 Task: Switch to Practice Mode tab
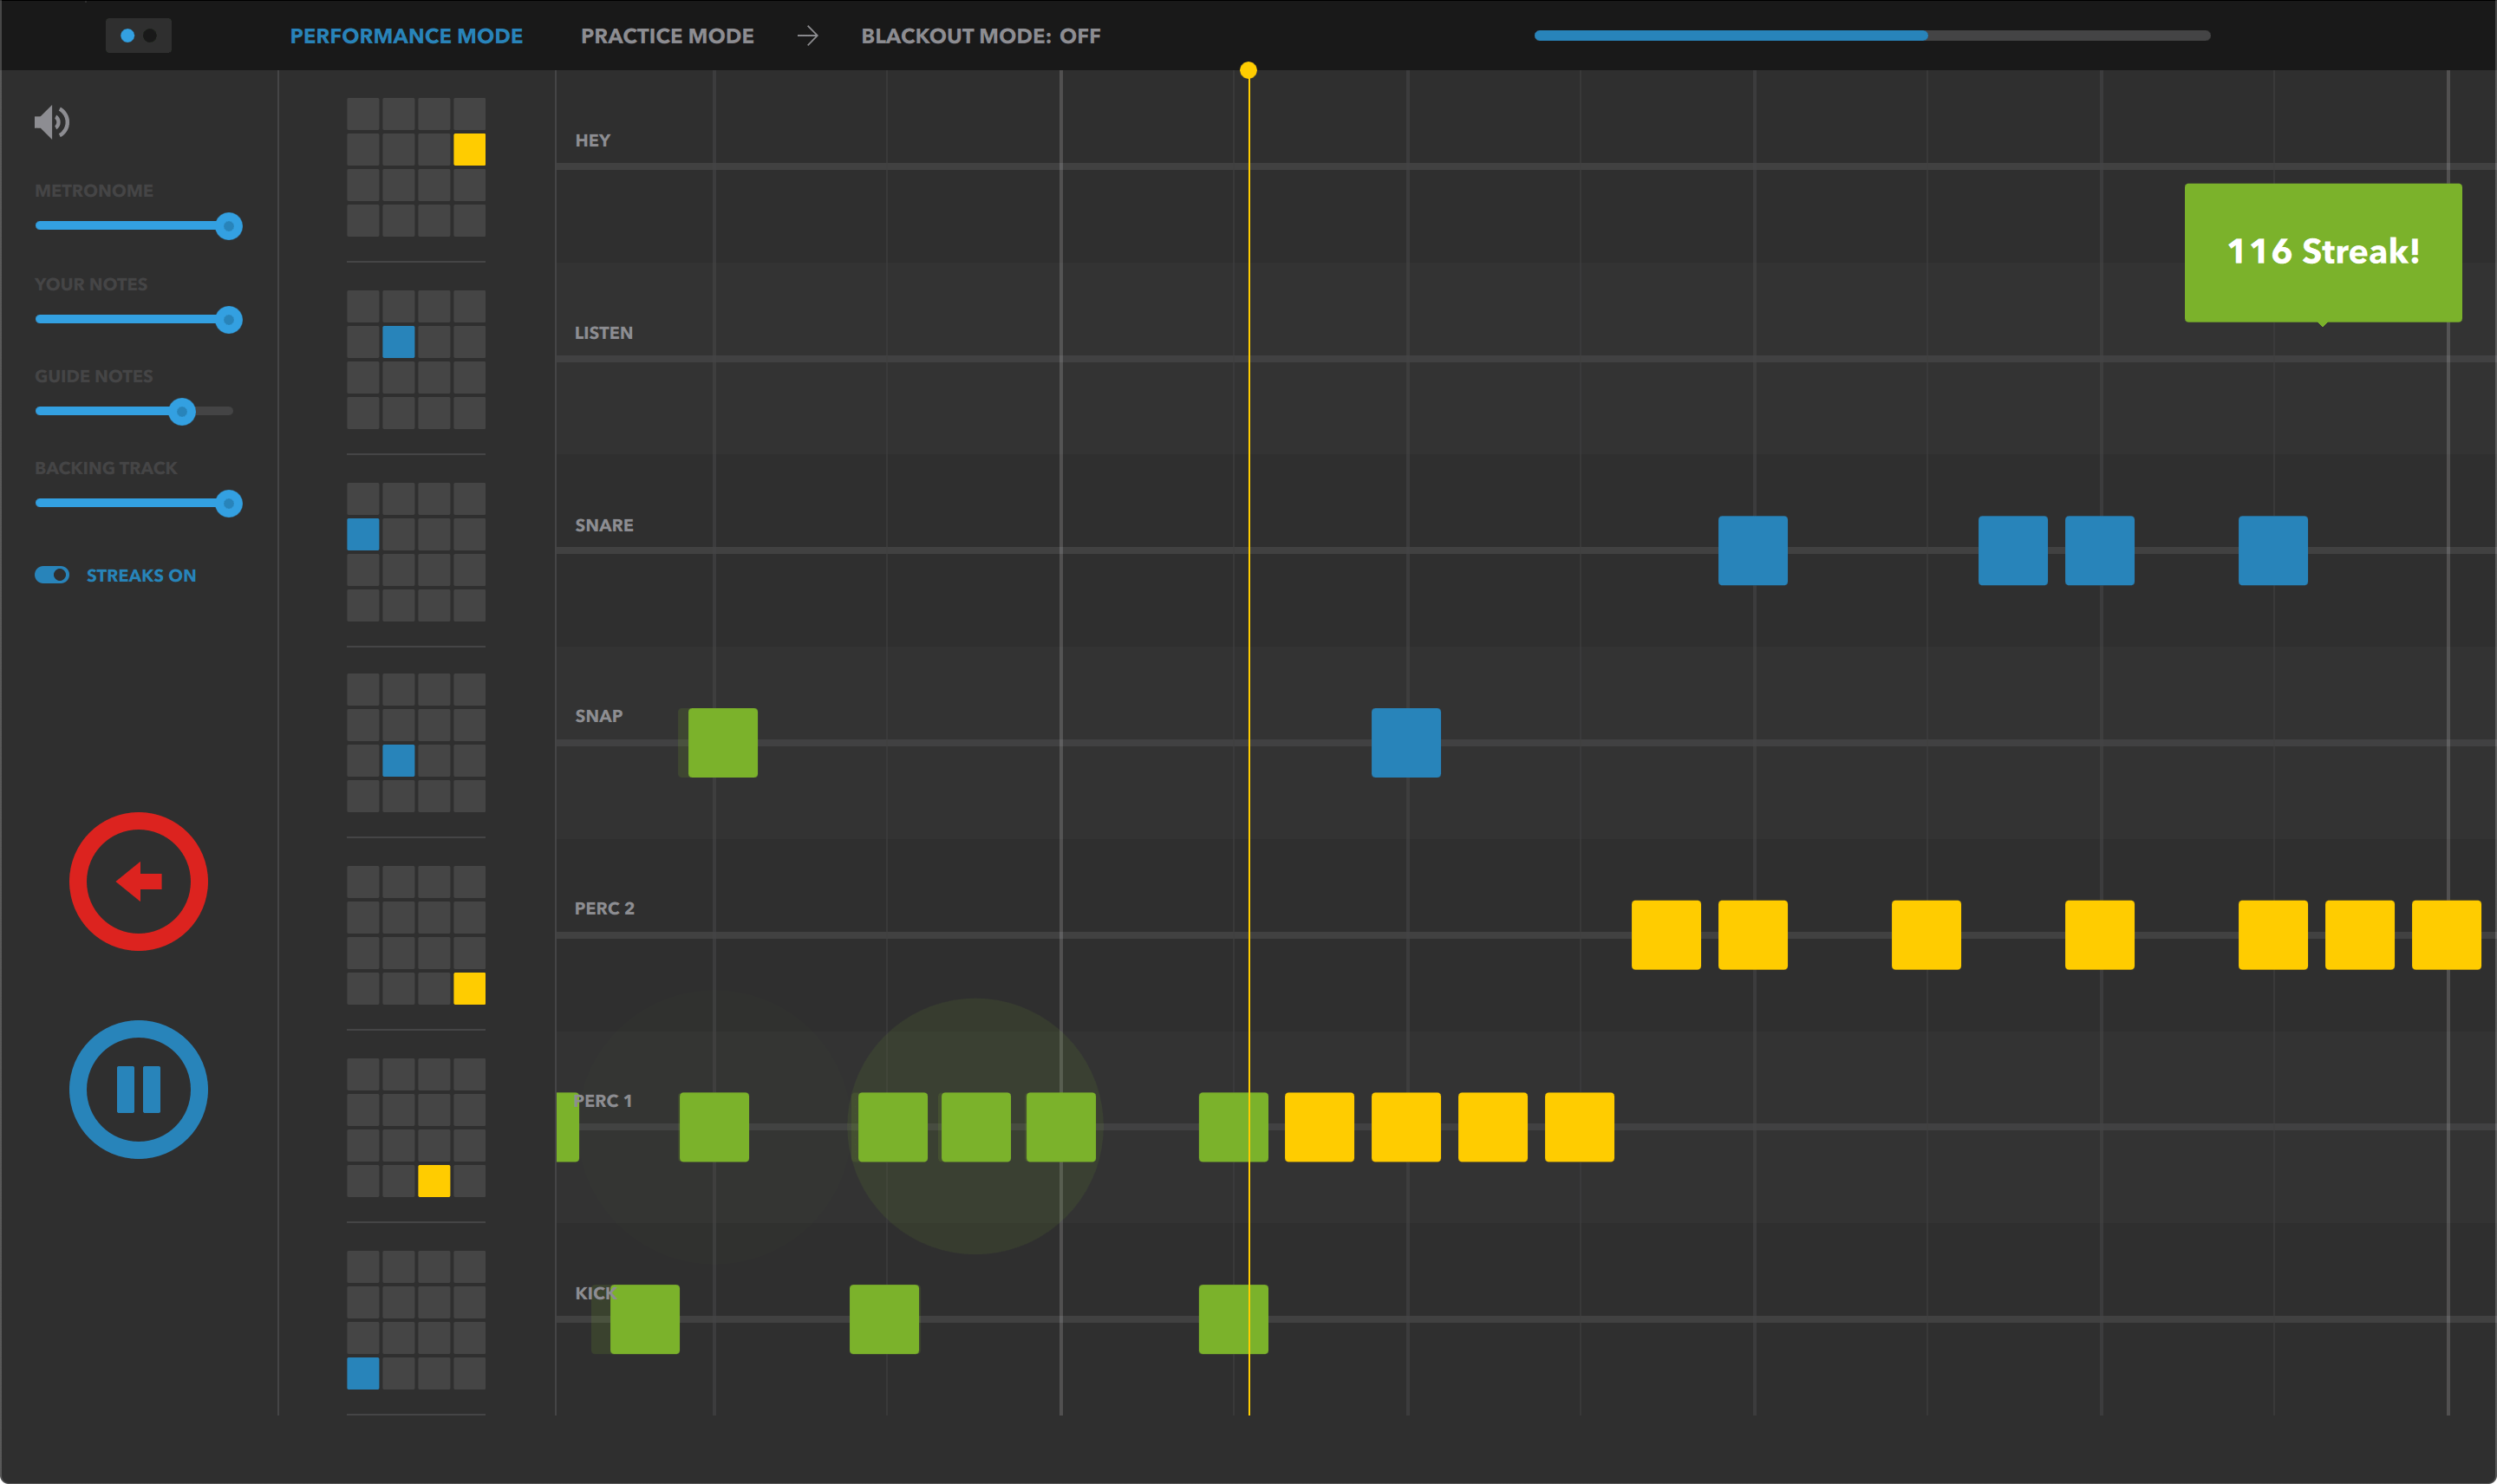click(x=667, y=36)
